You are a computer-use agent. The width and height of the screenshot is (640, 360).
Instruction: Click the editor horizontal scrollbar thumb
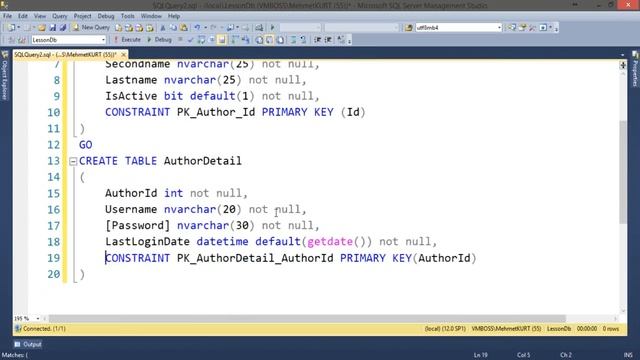(307, 318)
